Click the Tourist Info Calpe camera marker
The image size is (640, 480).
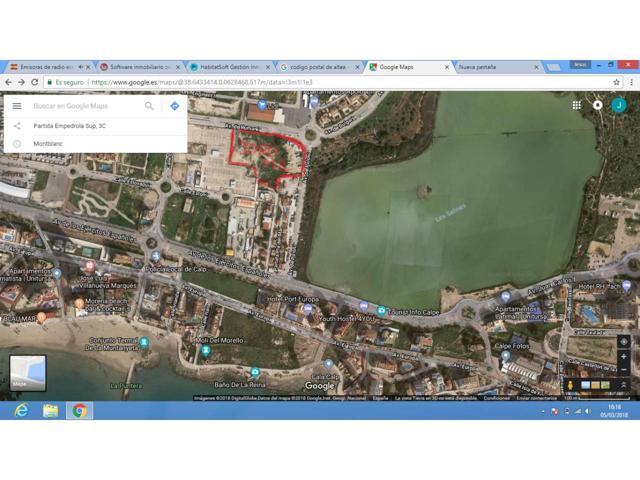click(381, 311)
